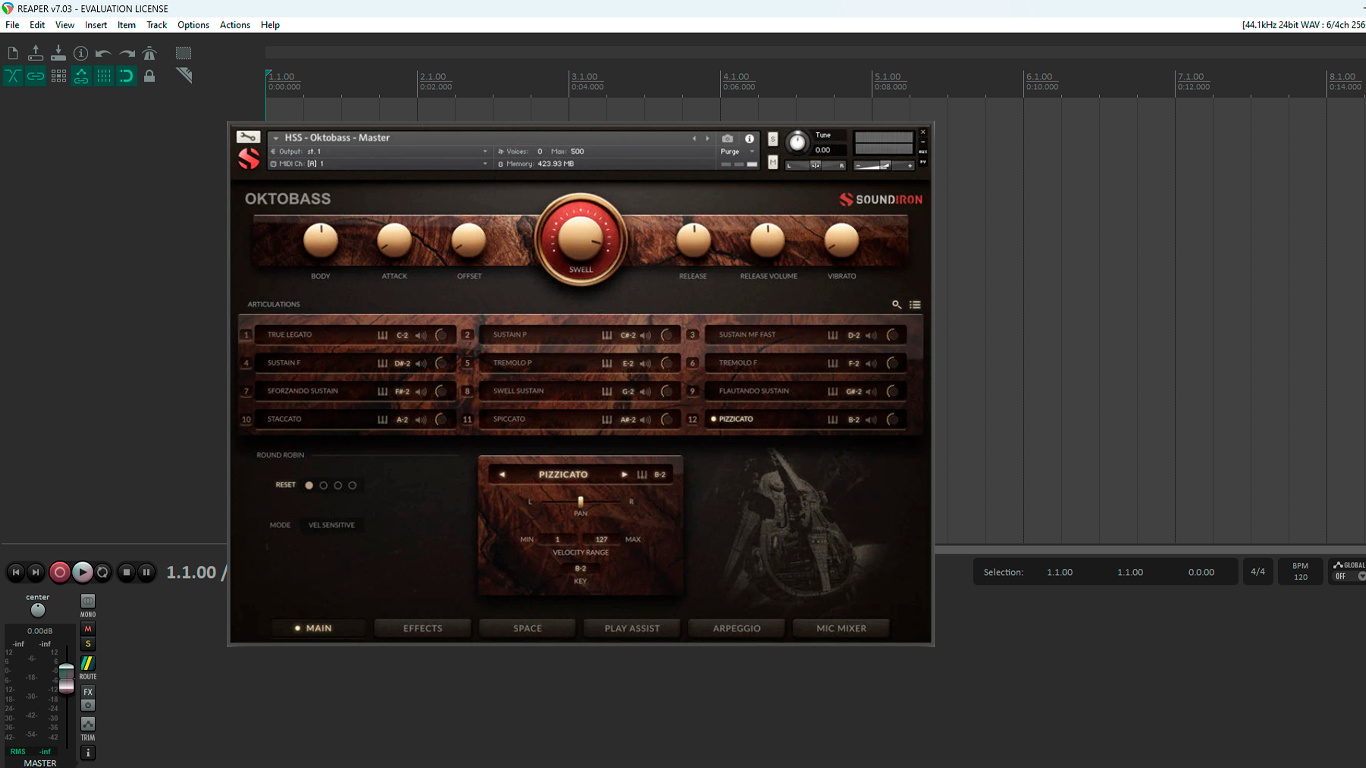Switch to the next articulation after Pizzicato
Image resolution: width=1366 pixels, height=768 pixels.
[624, 475]
